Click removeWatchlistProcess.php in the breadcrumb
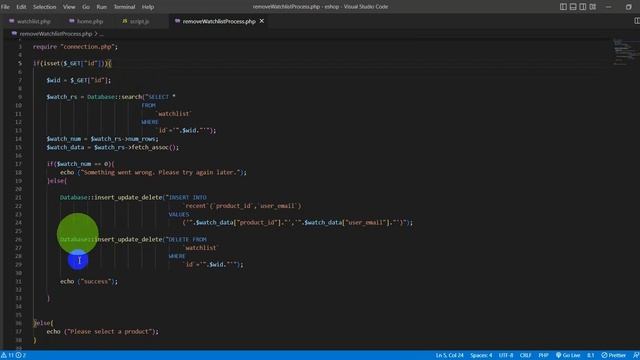This screenshot has height=360, width=640. coord(56,34)
